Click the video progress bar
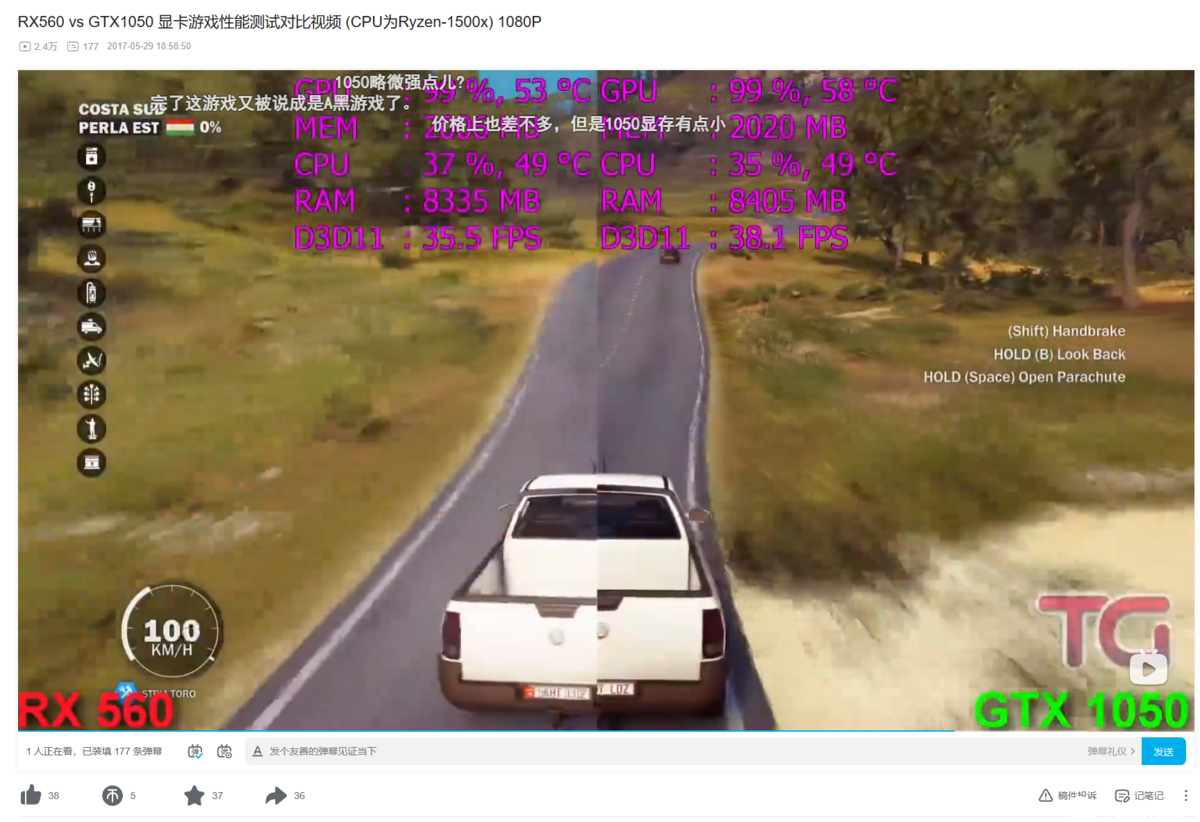The height and width of the screenshot is (822, 1200). click(606, 731)
